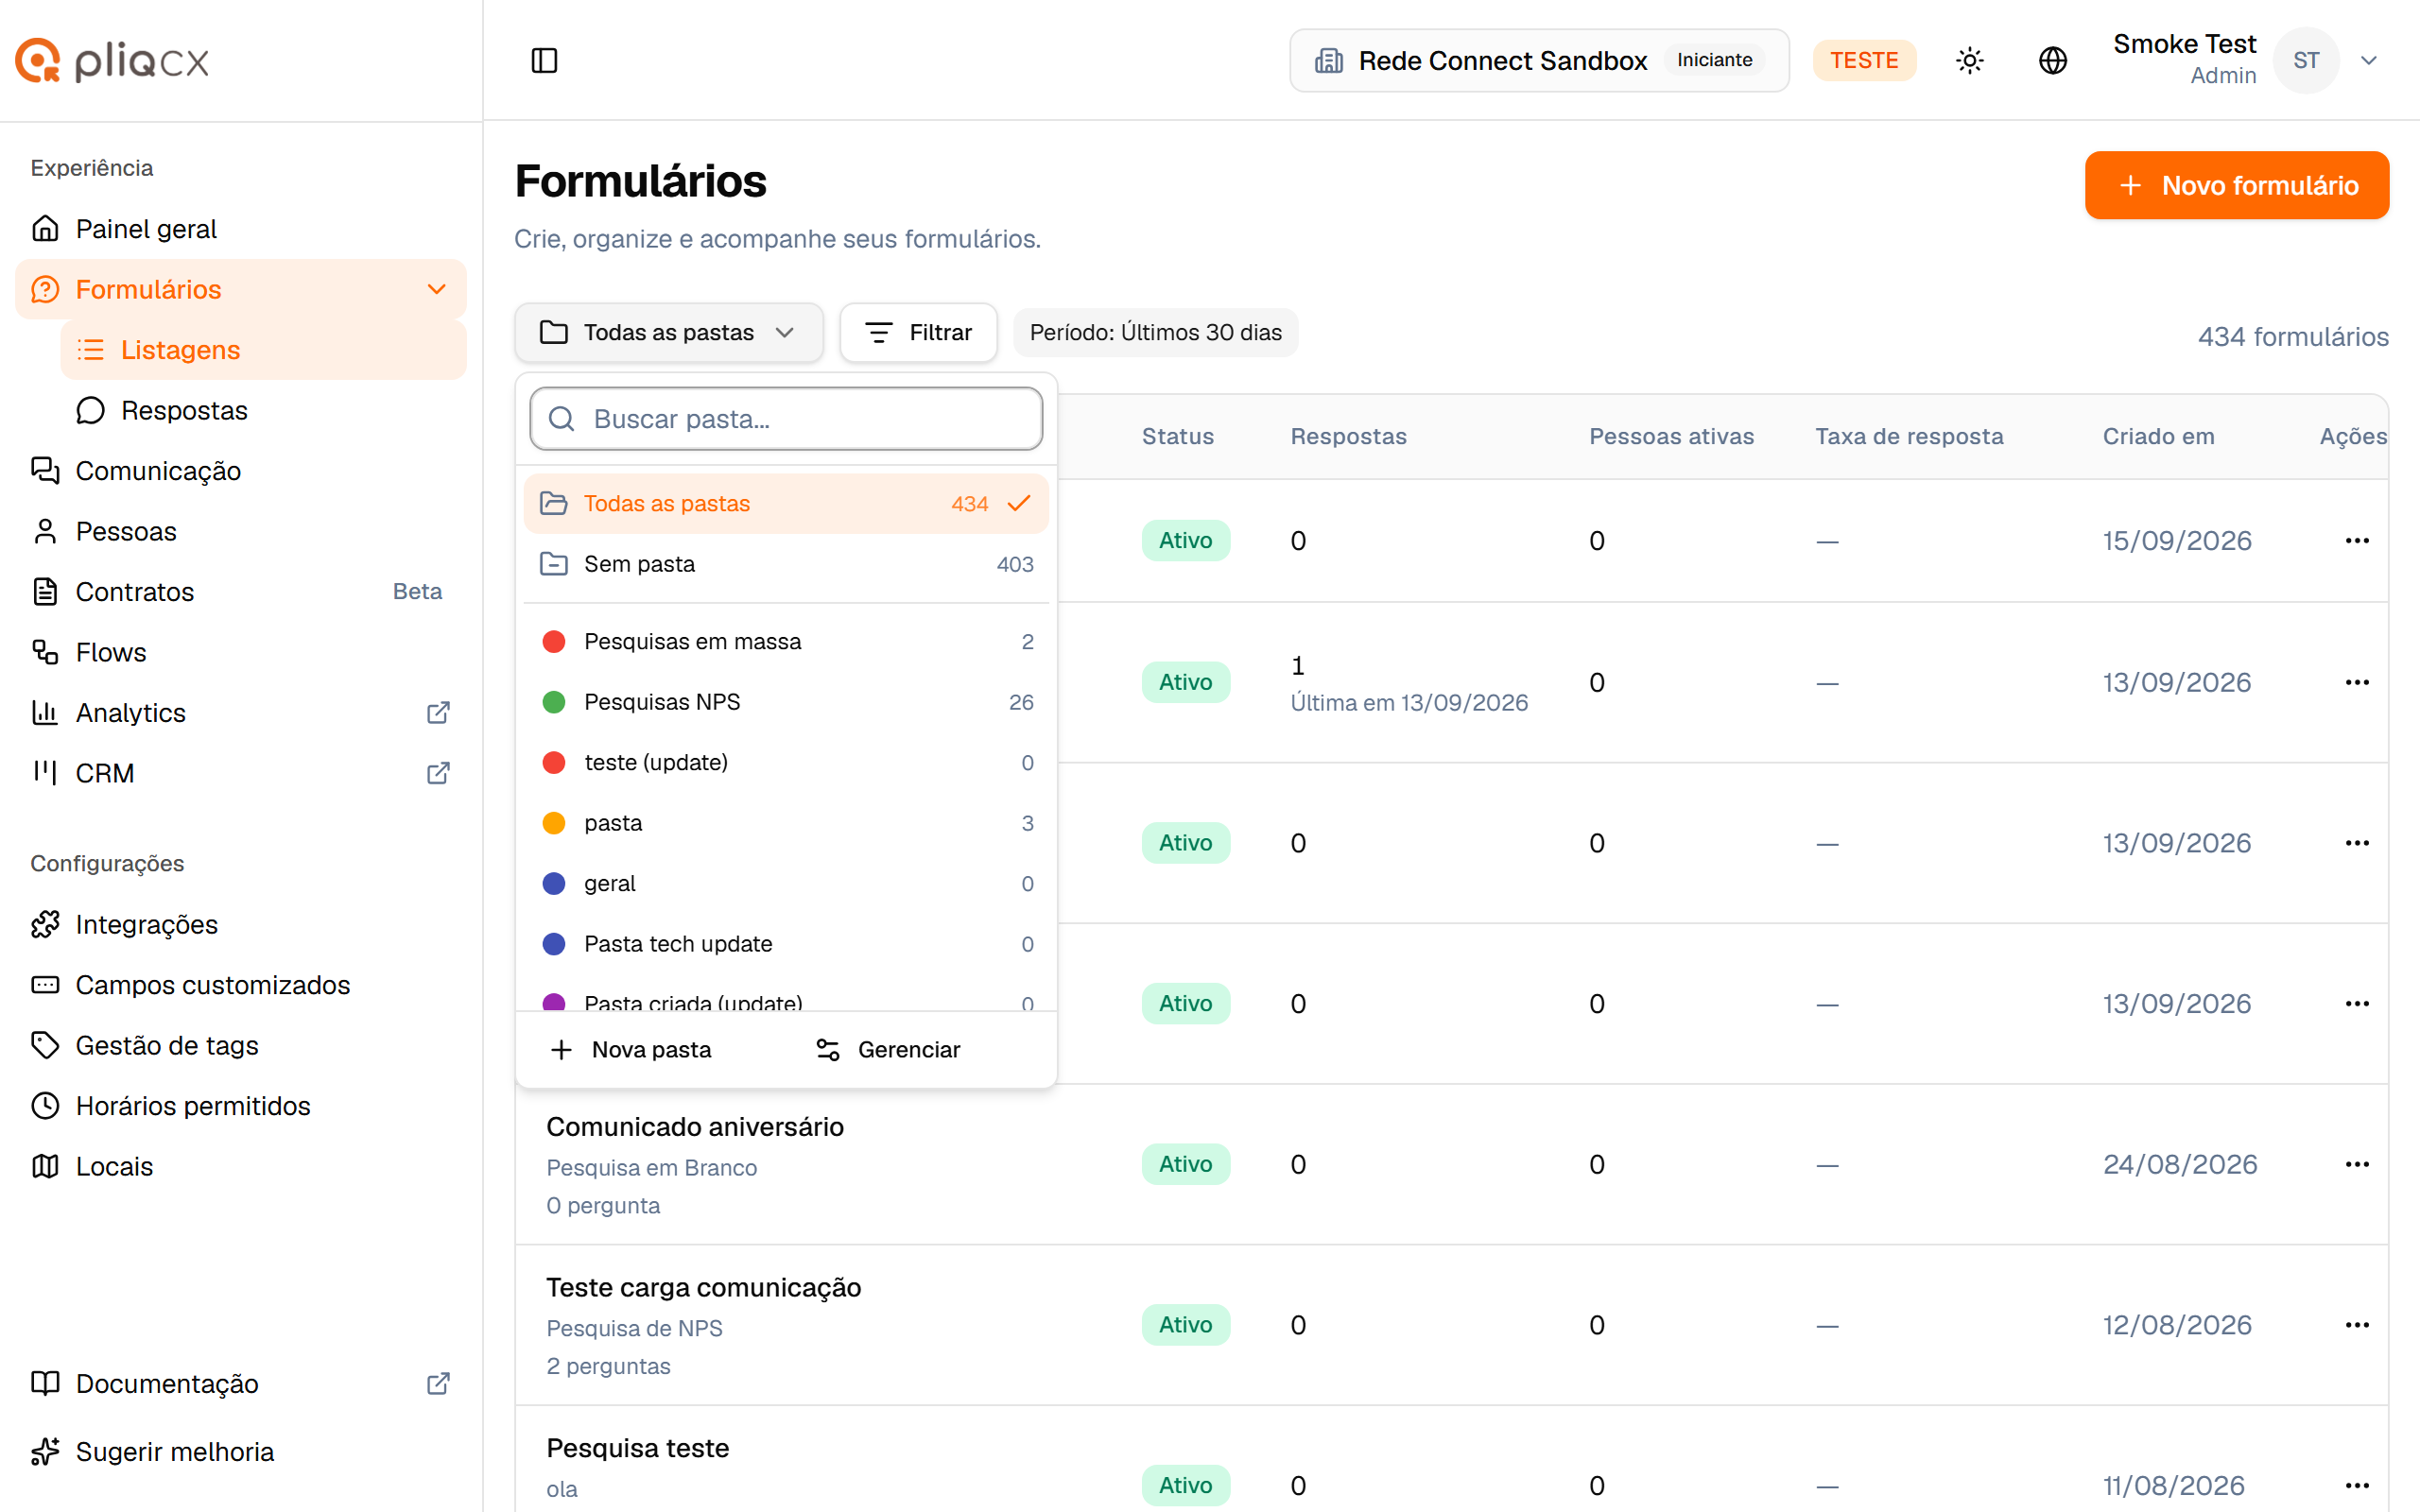Open Analytics external link icon
This screenshot has width=2420, height=1512.
(438, 712)
